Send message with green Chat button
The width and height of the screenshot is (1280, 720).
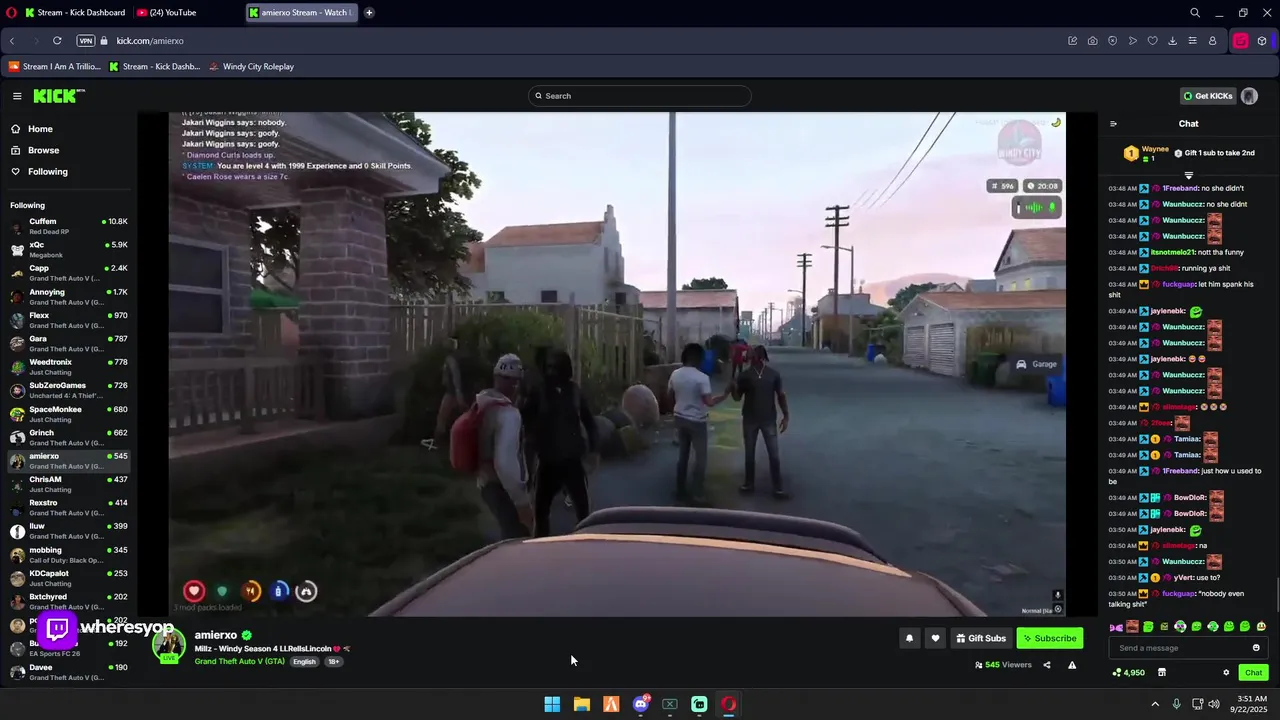coord(1253,673)
